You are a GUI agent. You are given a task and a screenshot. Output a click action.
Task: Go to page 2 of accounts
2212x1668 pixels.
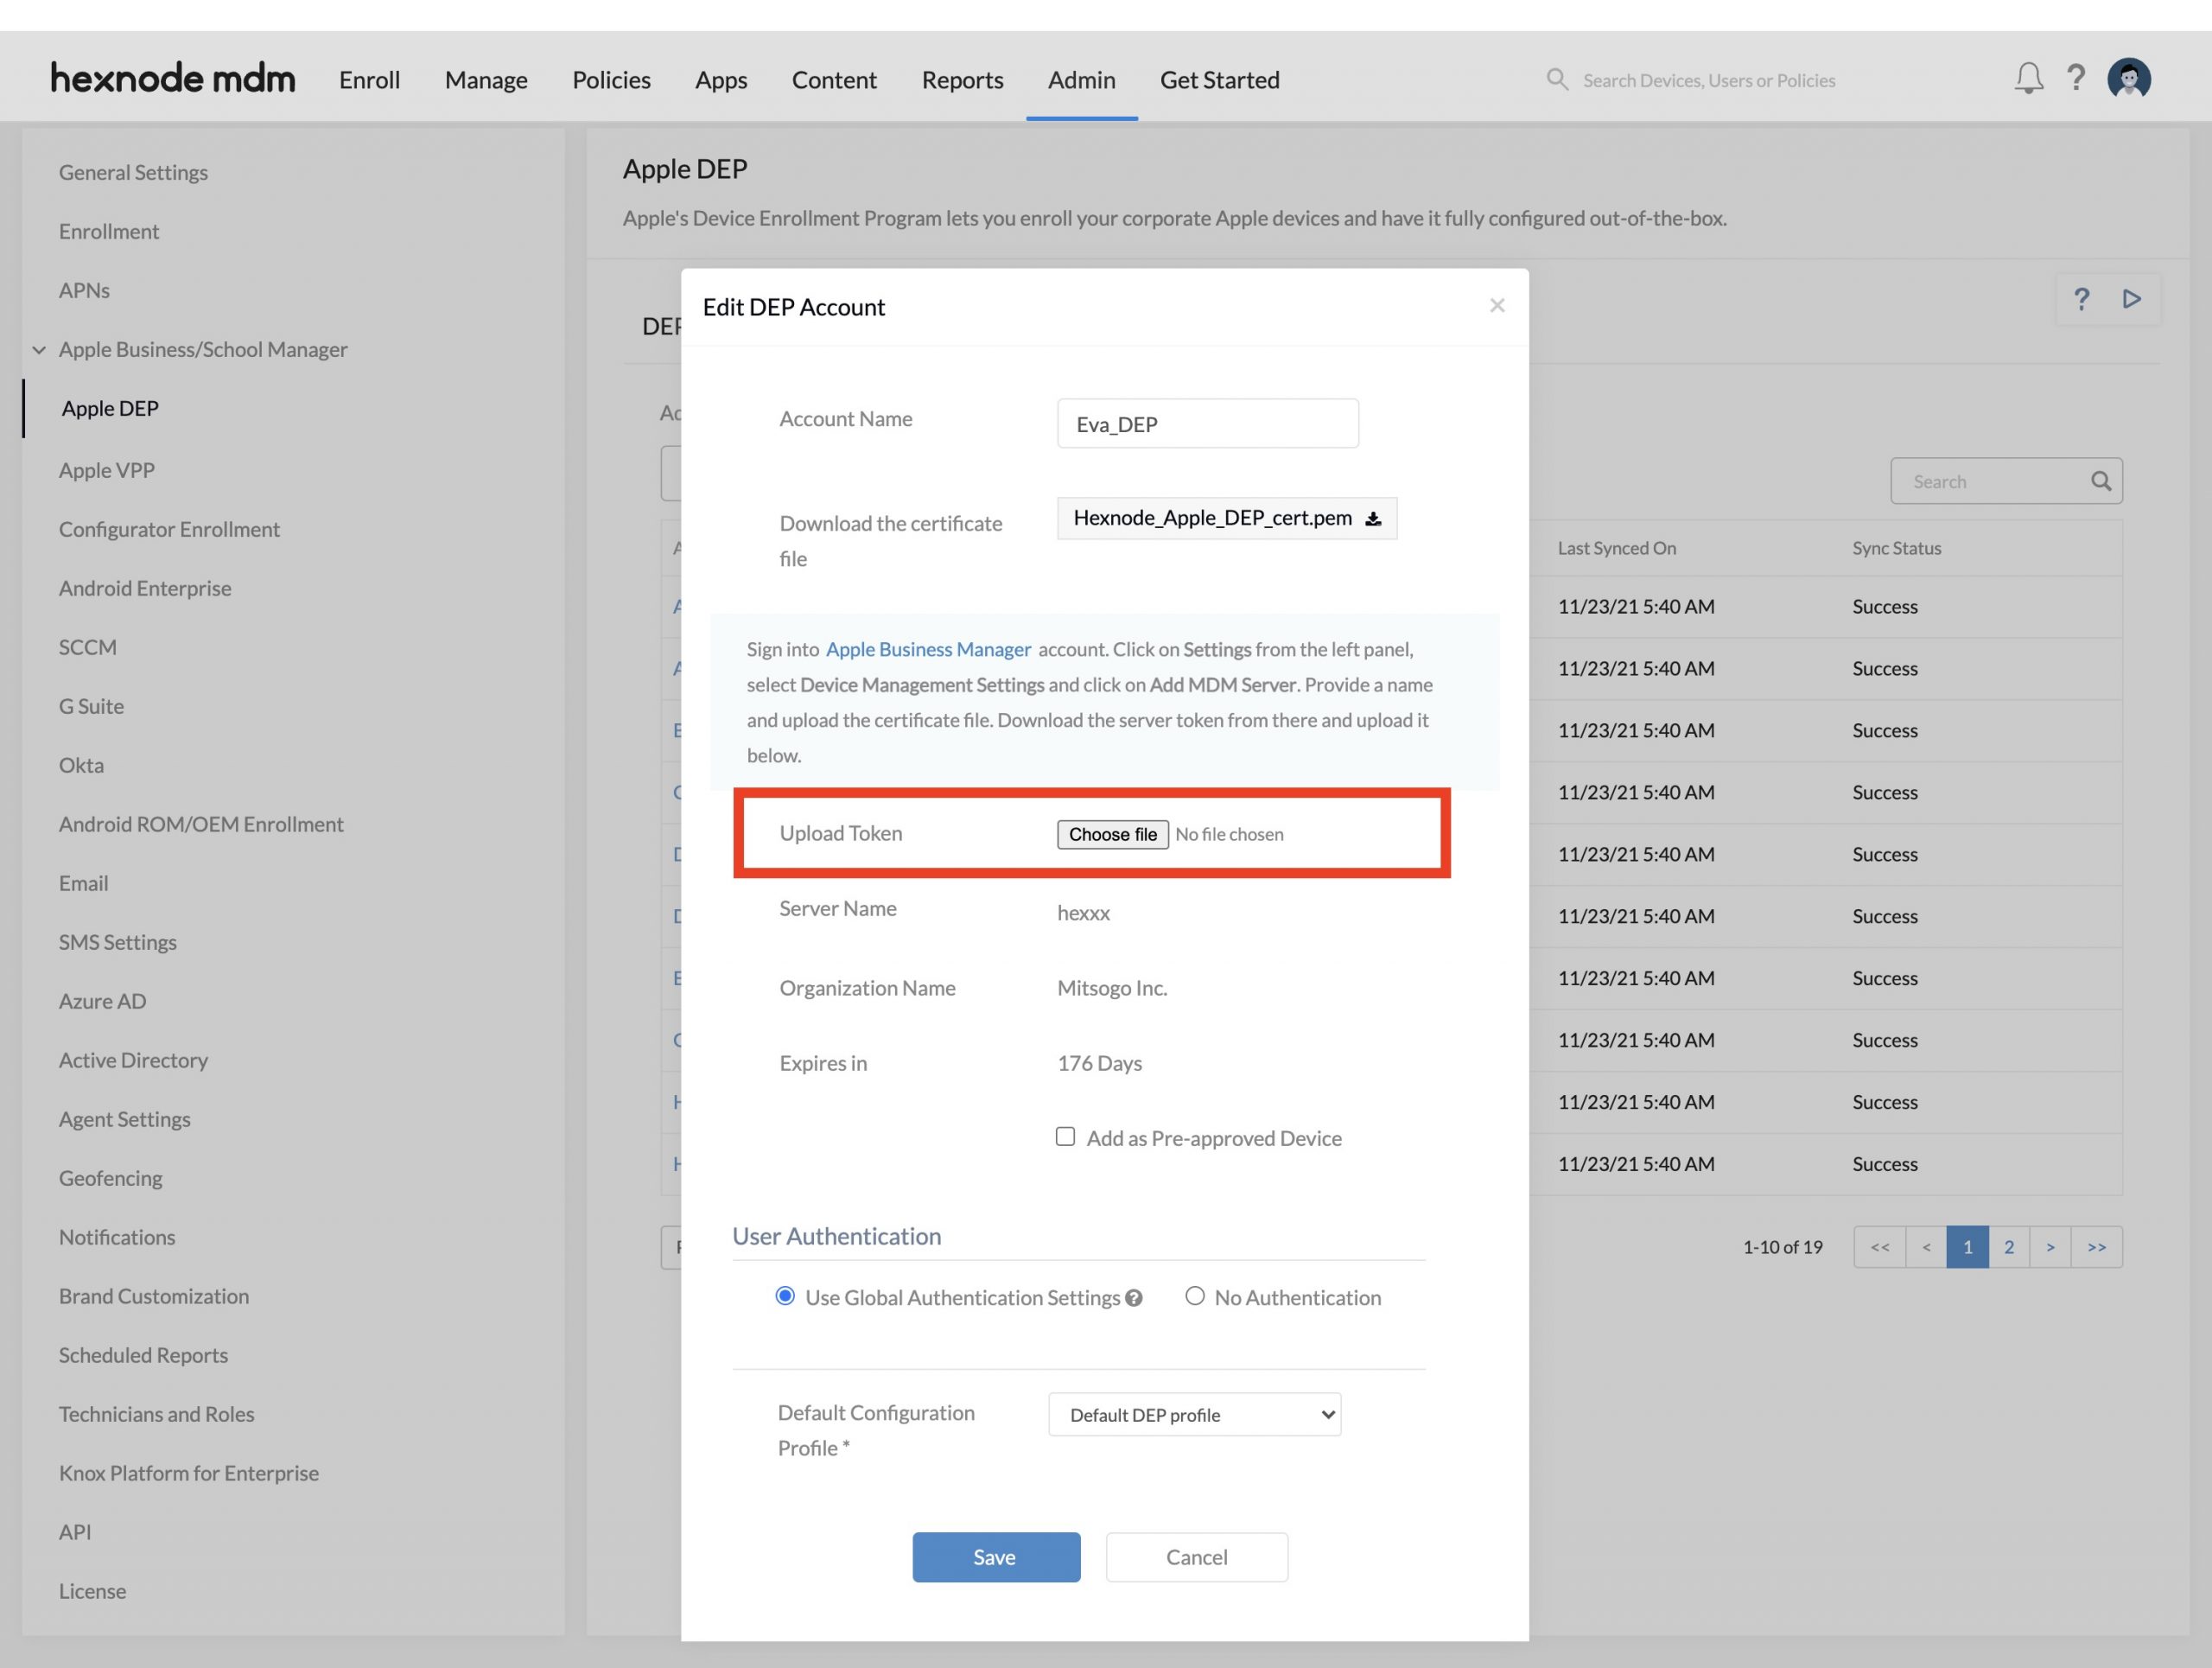coord(2008,1247)
